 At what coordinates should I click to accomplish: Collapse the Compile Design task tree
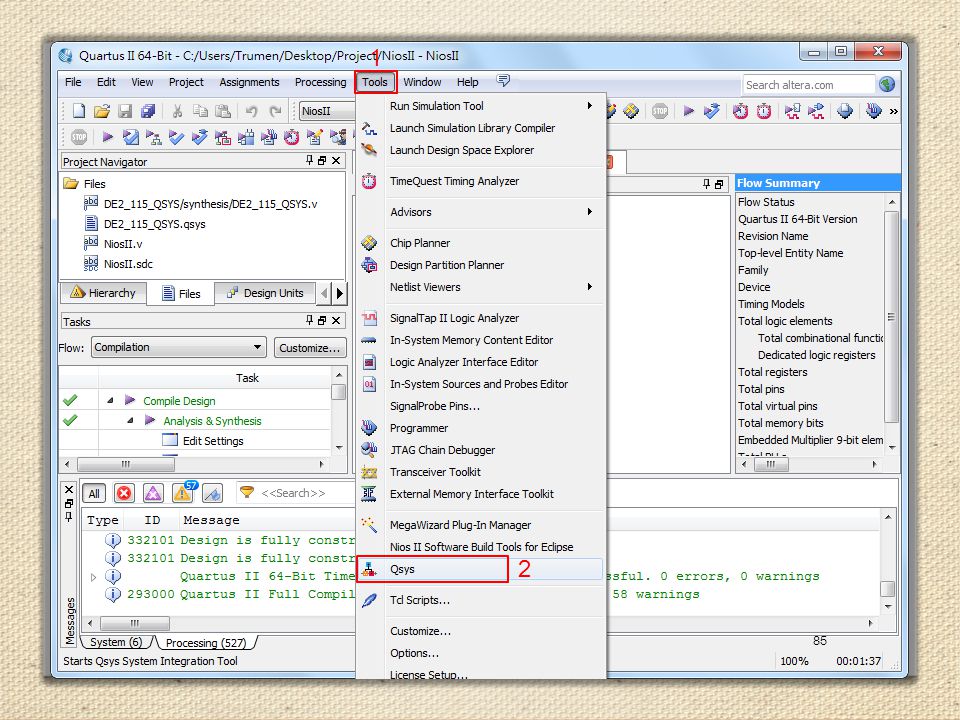110,400
